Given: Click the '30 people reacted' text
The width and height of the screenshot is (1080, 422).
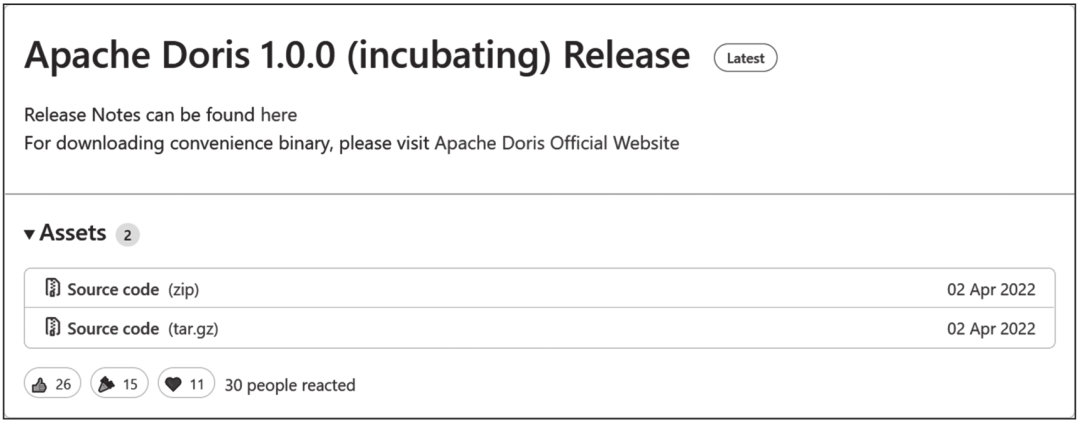Looking at the screenshot, I should coord(290,385).
